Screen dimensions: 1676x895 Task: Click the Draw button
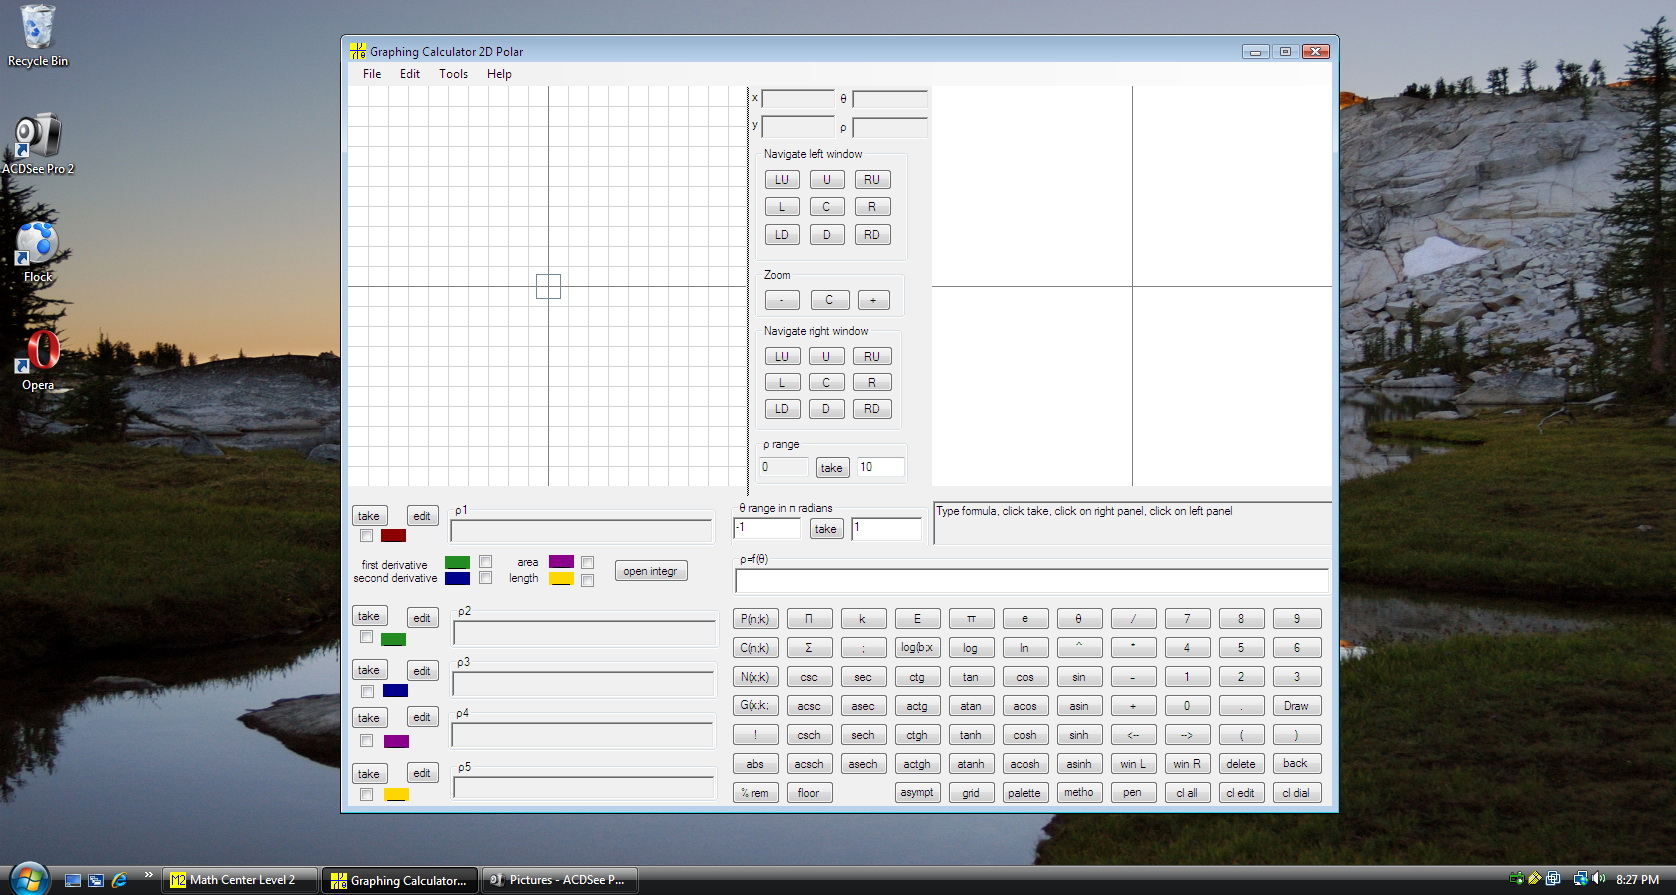(1296, 706)
